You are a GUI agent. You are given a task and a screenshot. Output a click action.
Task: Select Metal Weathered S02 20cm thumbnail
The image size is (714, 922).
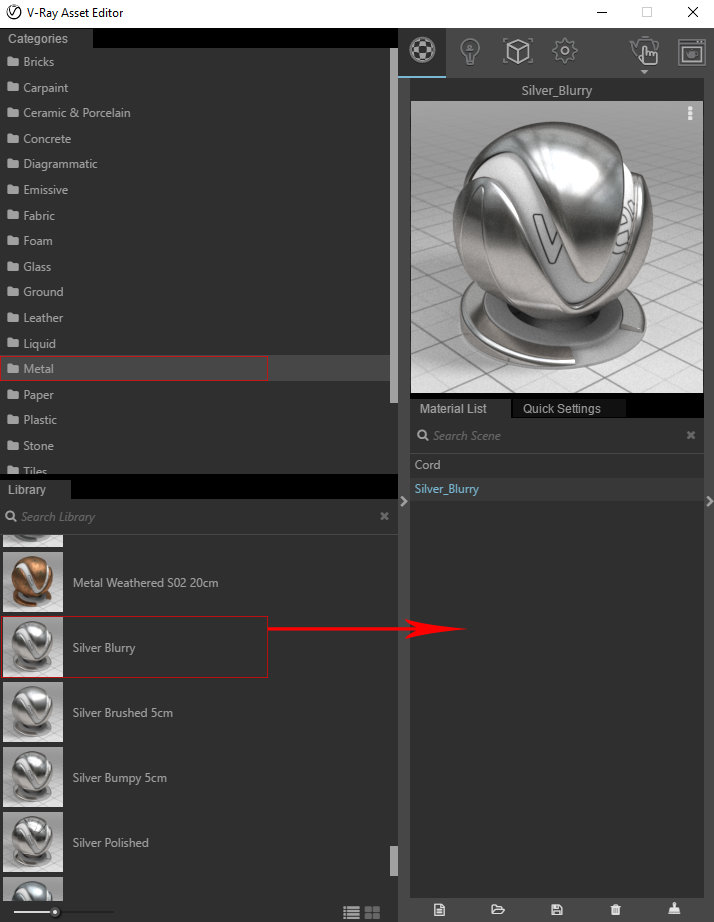click(33, 582)
